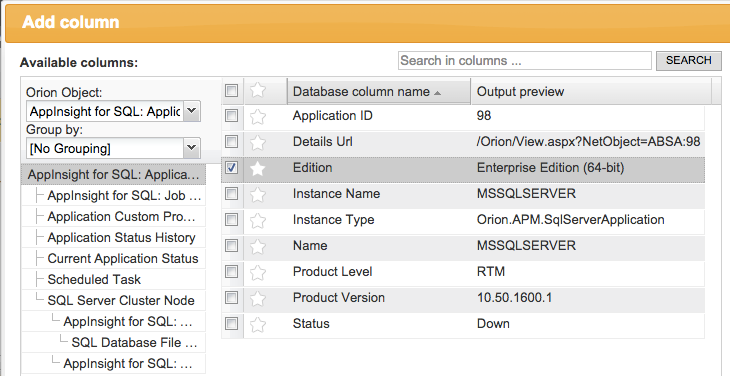
Task: Click the favorite star in the header row
Action: coord(257,90)
